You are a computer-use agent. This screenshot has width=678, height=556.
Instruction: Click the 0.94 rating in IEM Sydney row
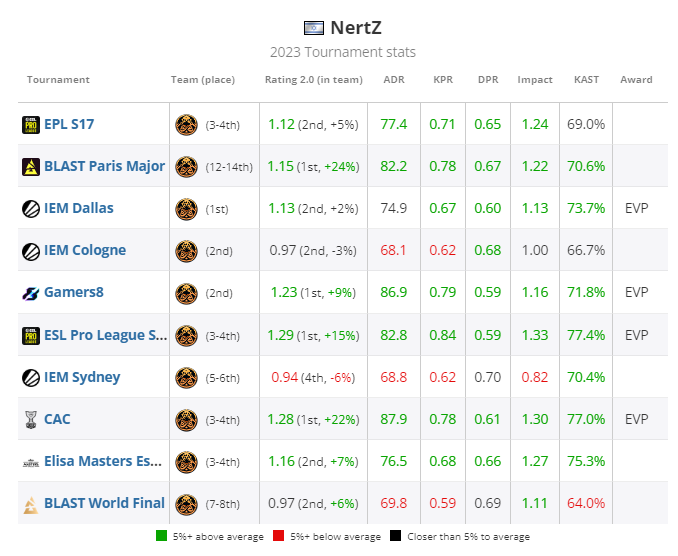(285, 377)
